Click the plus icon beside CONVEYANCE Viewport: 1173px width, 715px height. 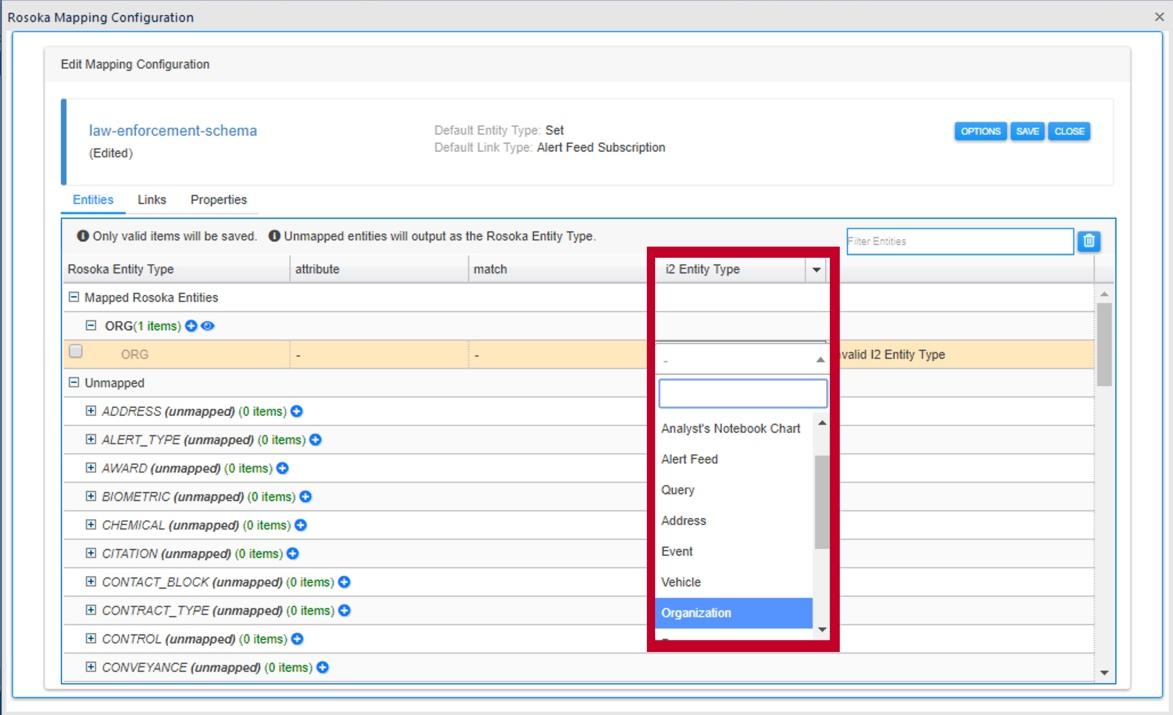click(323, 668)
